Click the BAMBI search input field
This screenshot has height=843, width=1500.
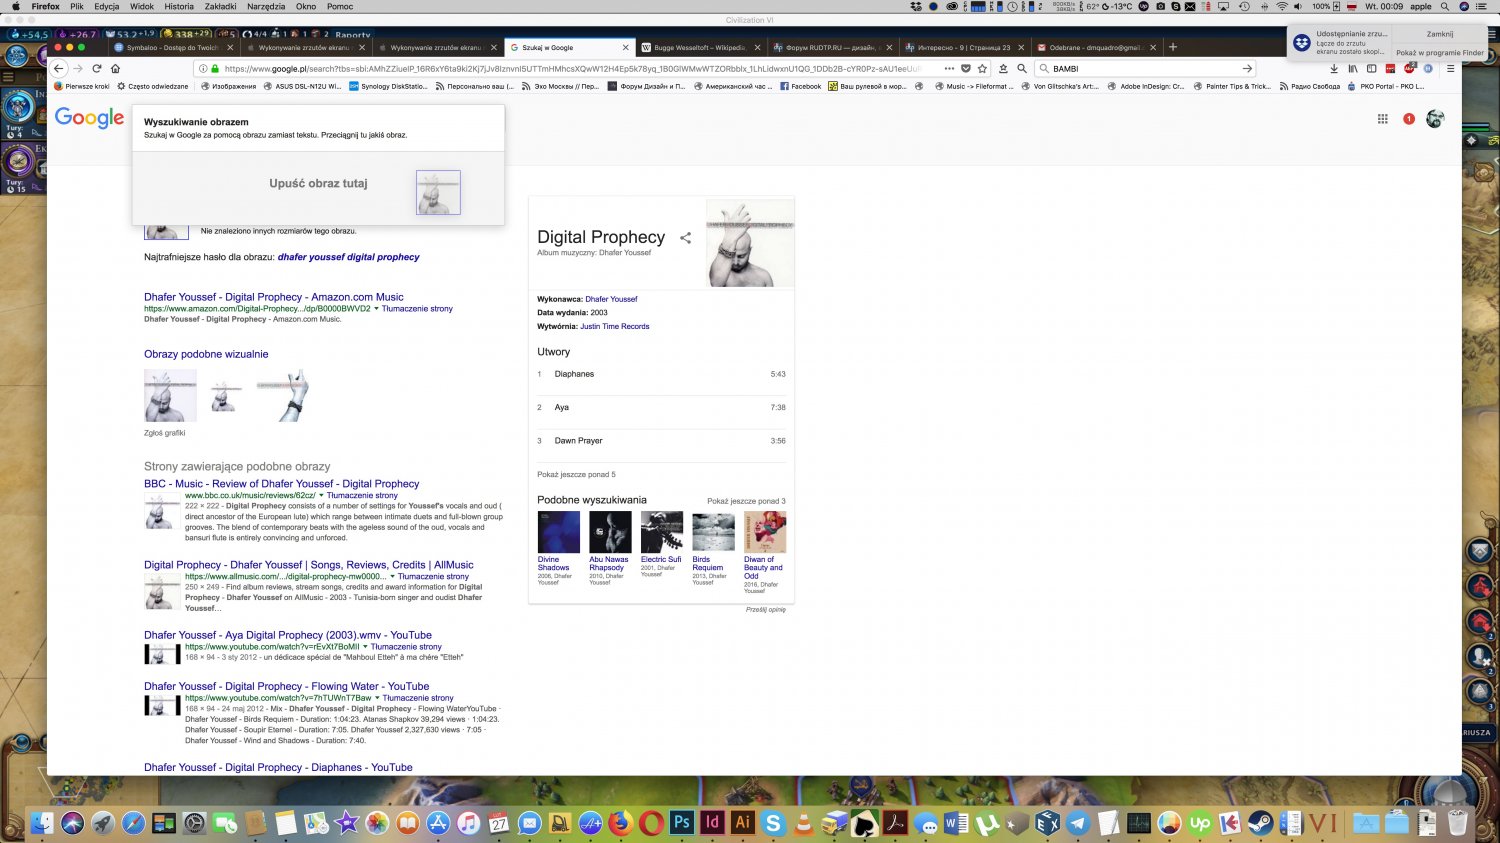[1145, 69]
